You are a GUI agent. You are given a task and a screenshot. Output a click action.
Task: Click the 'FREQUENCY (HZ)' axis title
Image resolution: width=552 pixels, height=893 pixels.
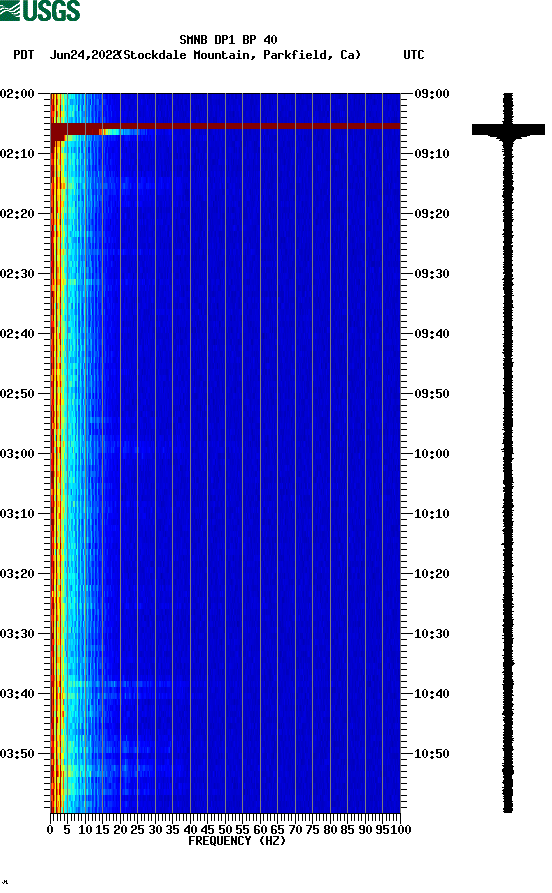pyautogui.click(x=236, y=841)
